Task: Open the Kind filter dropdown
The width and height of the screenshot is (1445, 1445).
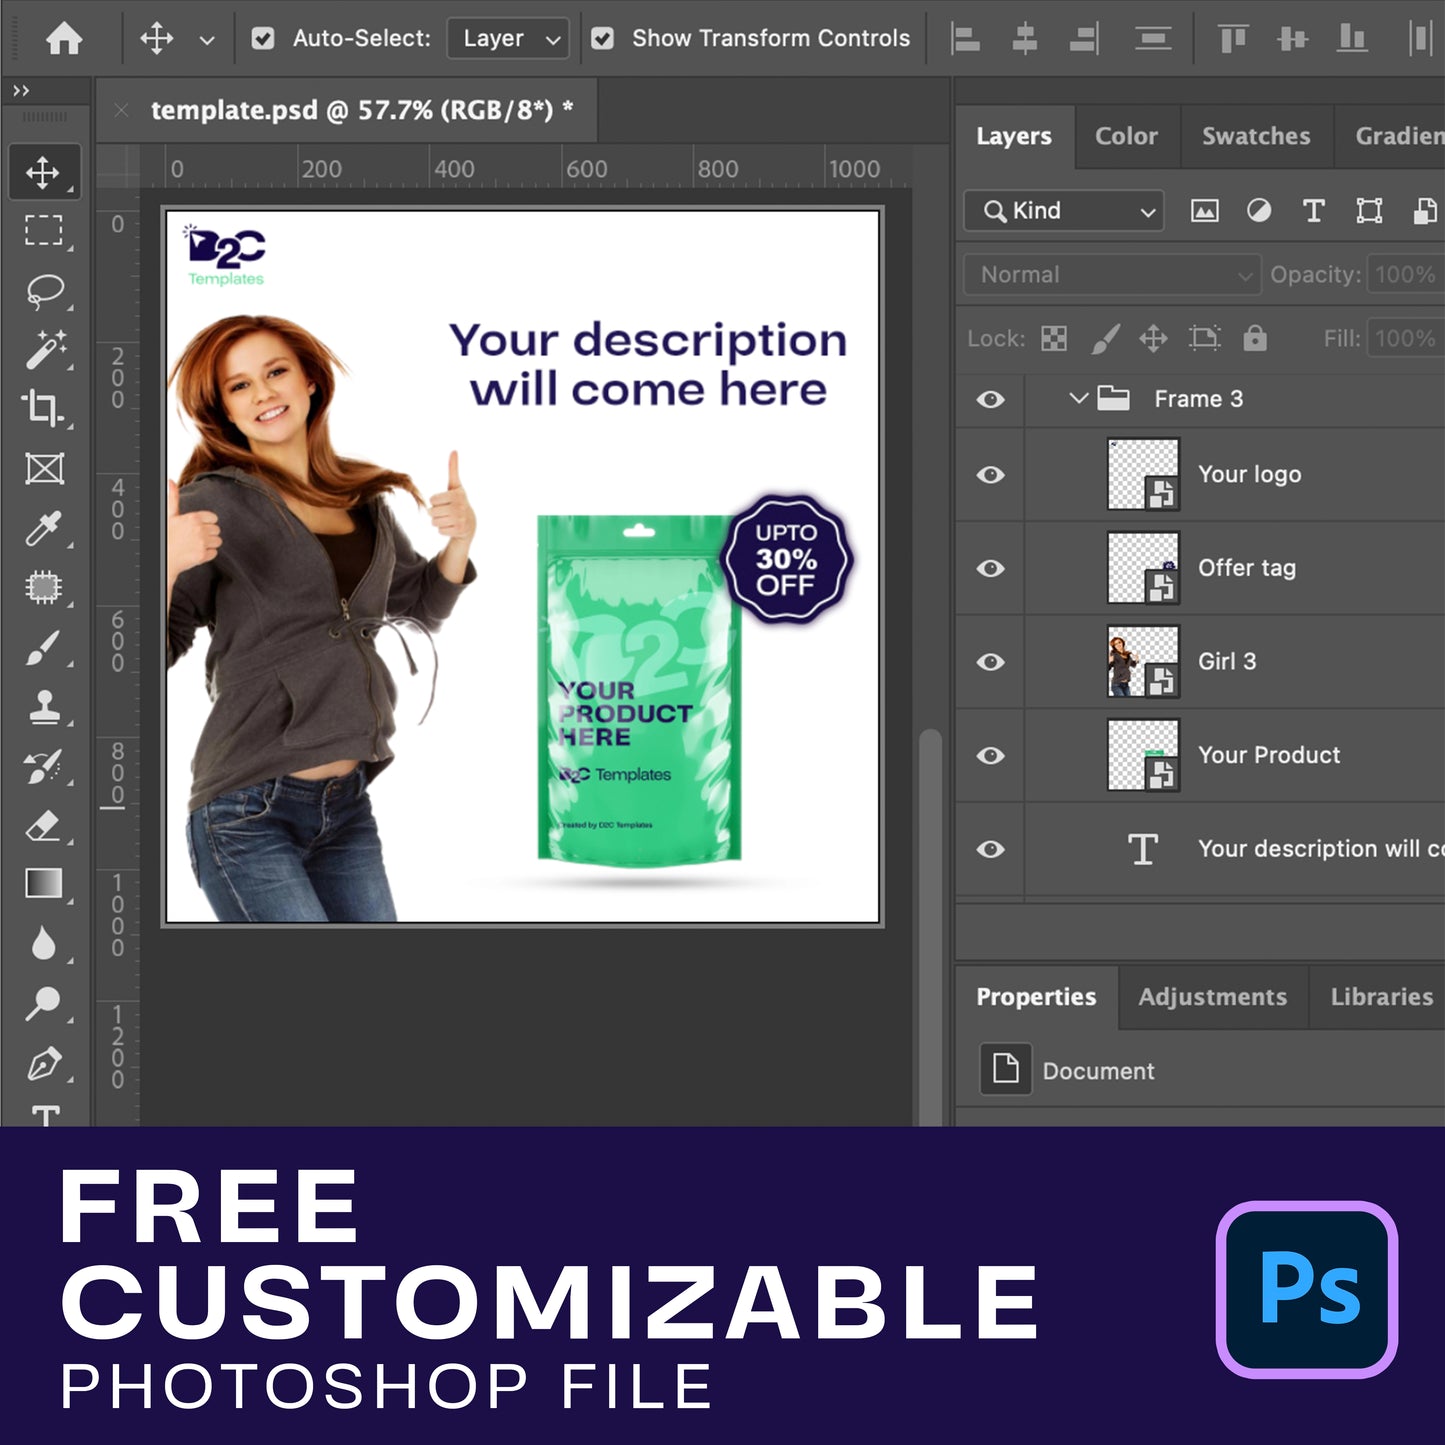Action: click(1064, 211)
